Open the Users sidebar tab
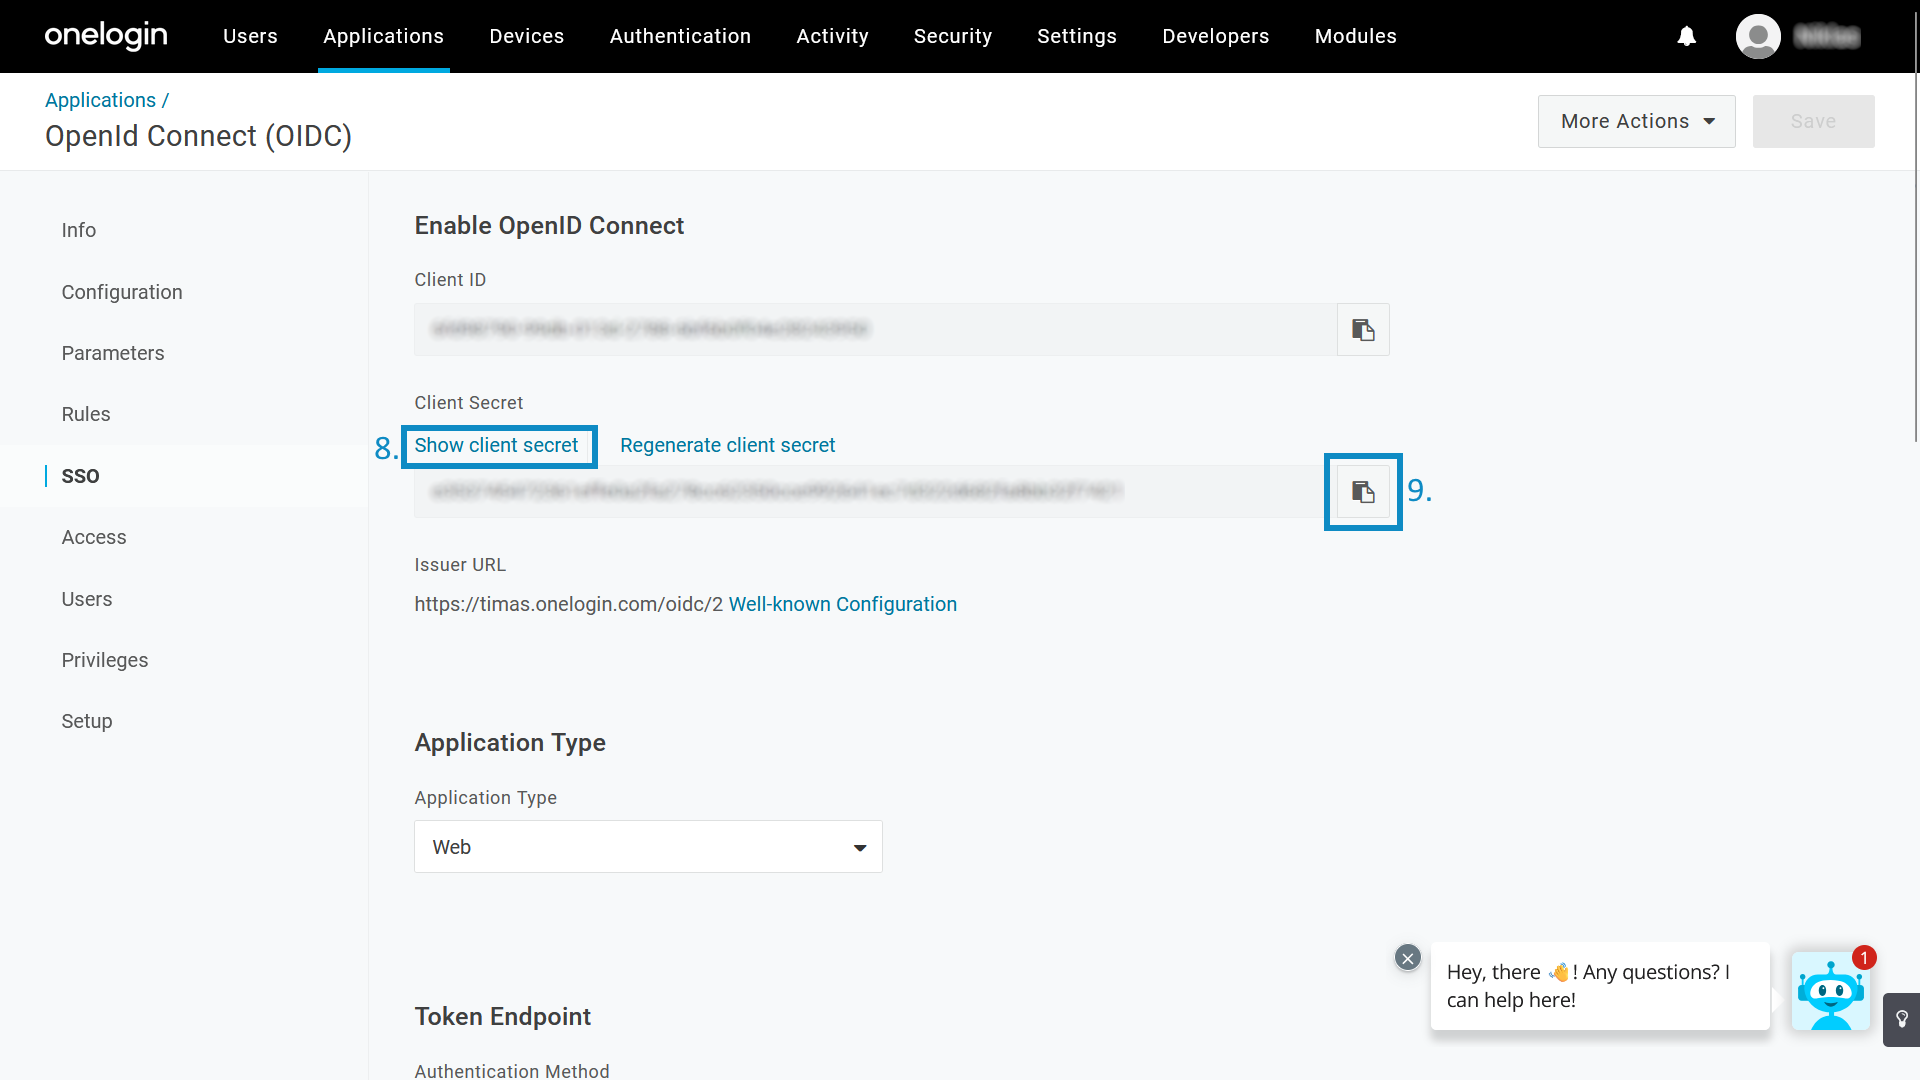The width and height of the screenshot is (1920, 1080). 87,599
